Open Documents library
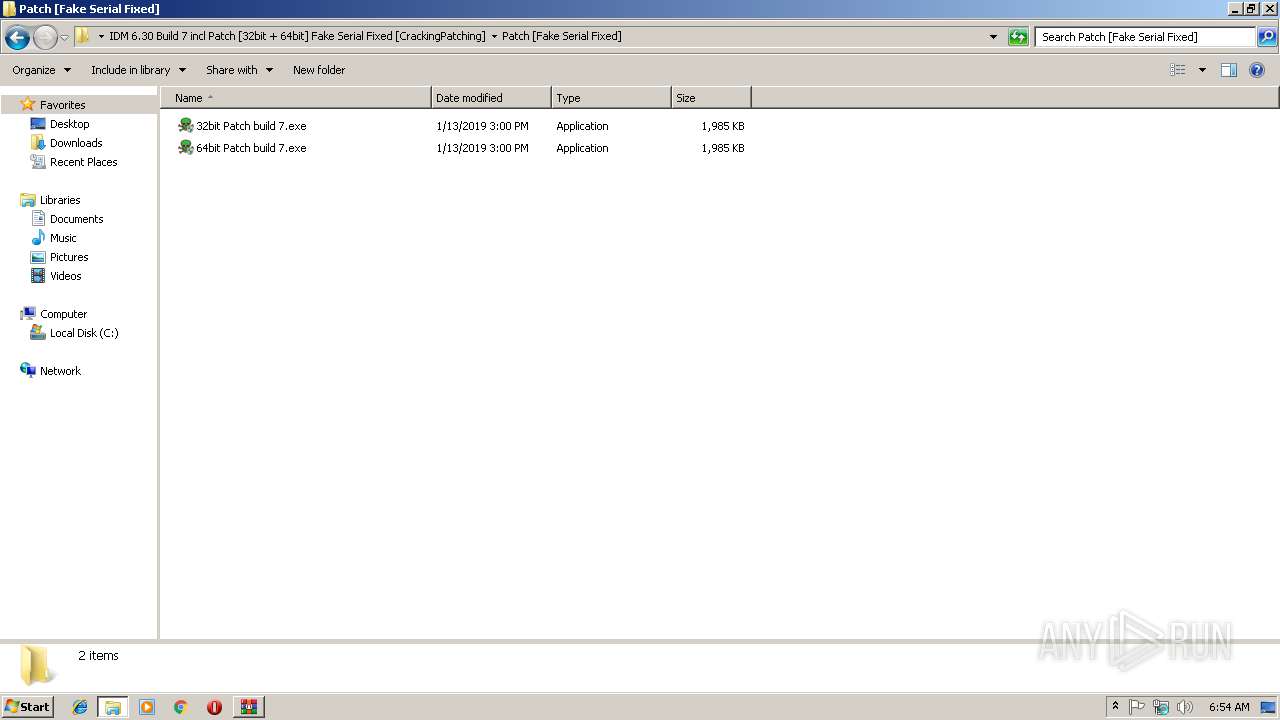This screenshot has height=720, width=1280. tap(76, 219)
